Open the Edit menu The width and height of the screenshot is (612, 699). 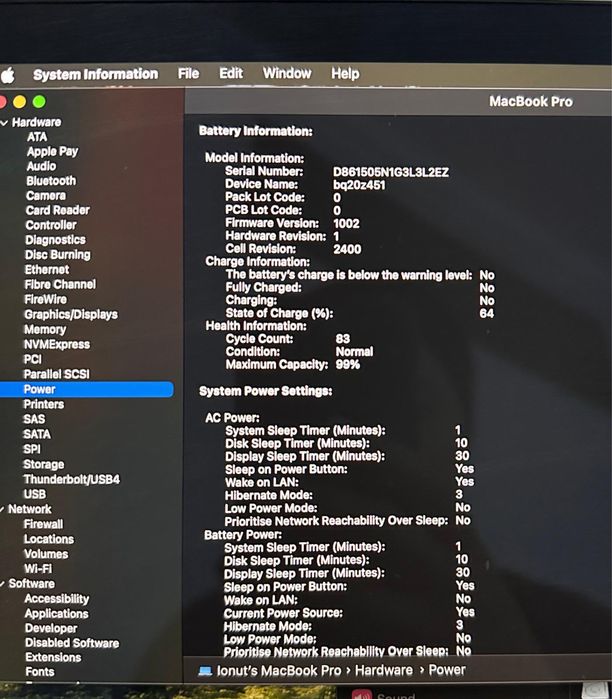[231, 73]
